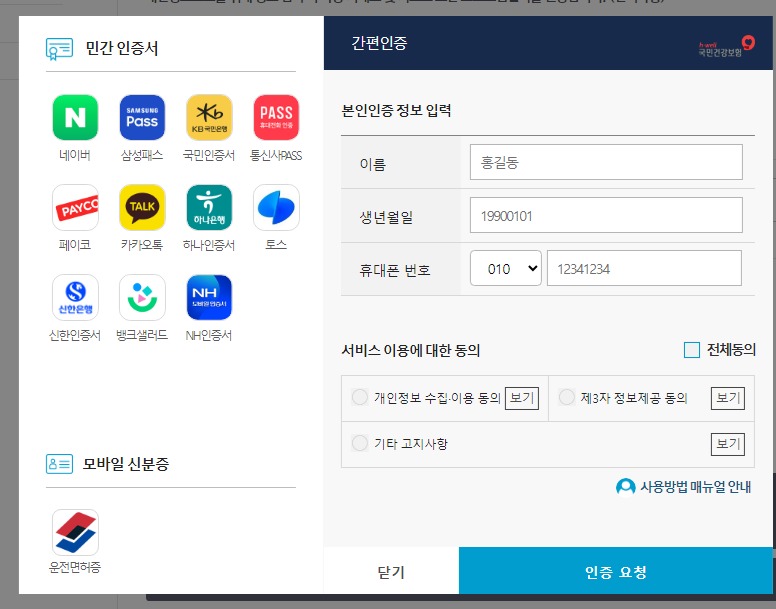Click the 인증 요청 button
776x609 pixels.
coord(616,571)
